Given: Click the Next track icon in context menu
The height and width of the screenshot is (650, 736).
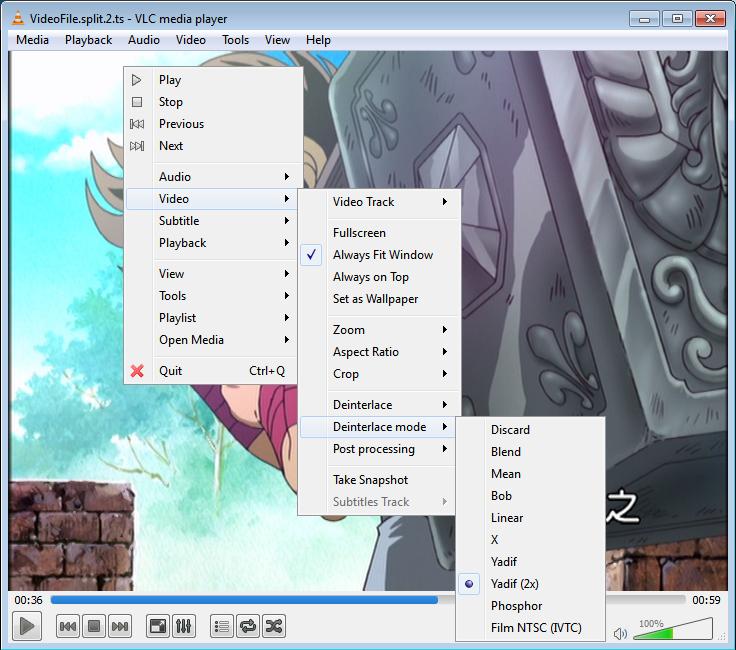Looking at the screenshot, I should [x=137, y=146].
